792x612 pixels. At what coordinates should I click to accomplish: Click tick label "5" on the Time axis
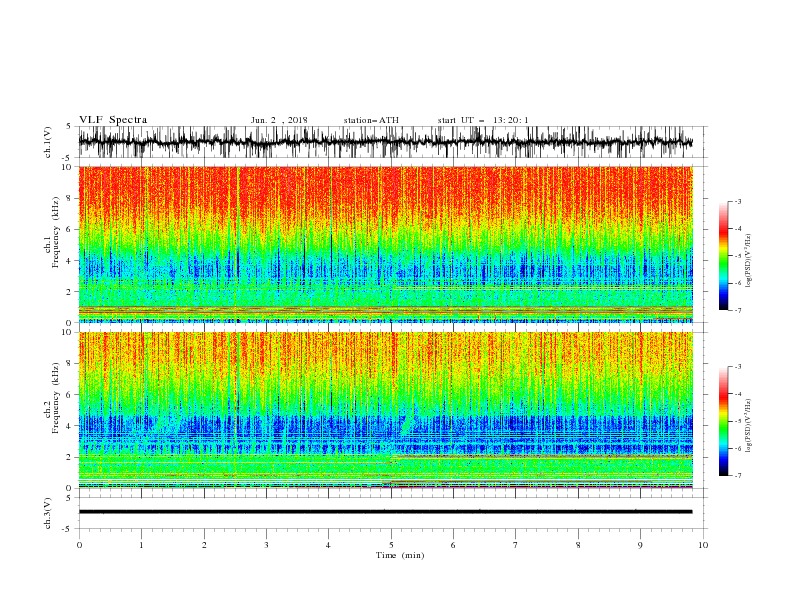click(x=391, y=545)
